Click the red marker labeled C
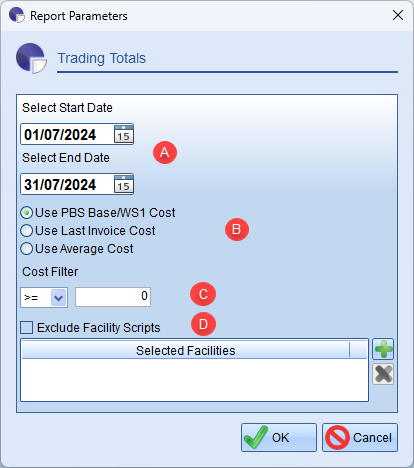This screenshot has height=468, width=414. pos(203,294)
